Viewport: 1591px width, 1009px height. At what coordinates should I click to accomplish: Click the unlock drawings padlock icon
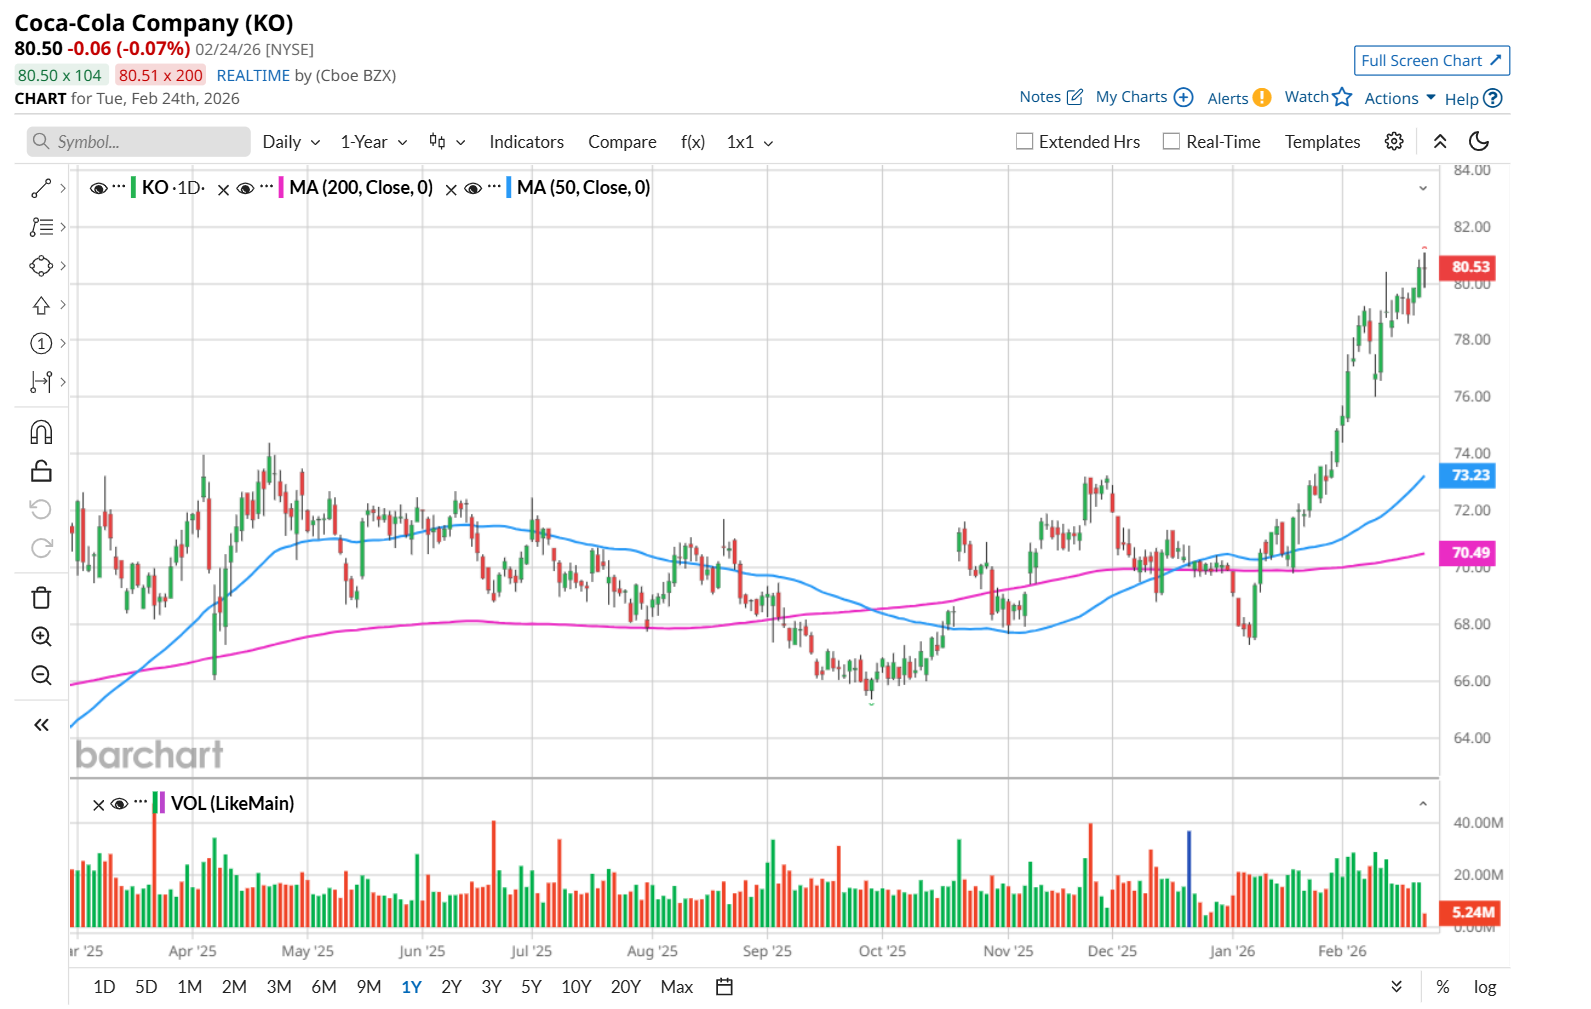(x=41, y=471)
